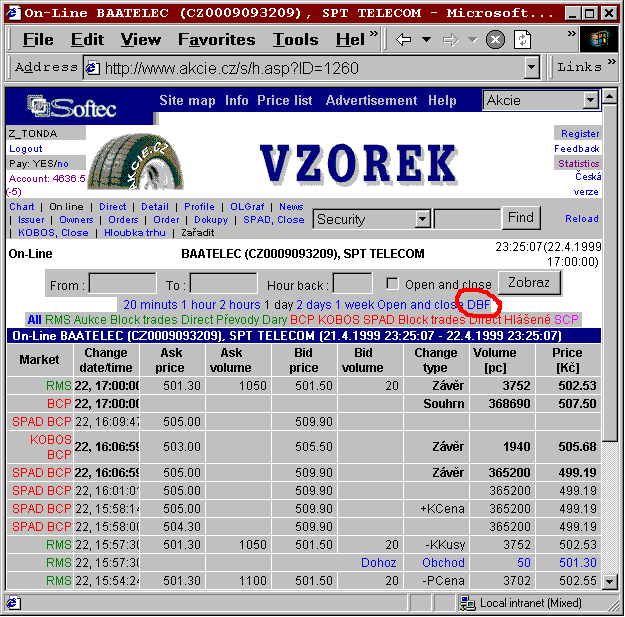625x617 pixels.
Task: Click the akcie.cz tire logo image
Action: tap(135, 161)
